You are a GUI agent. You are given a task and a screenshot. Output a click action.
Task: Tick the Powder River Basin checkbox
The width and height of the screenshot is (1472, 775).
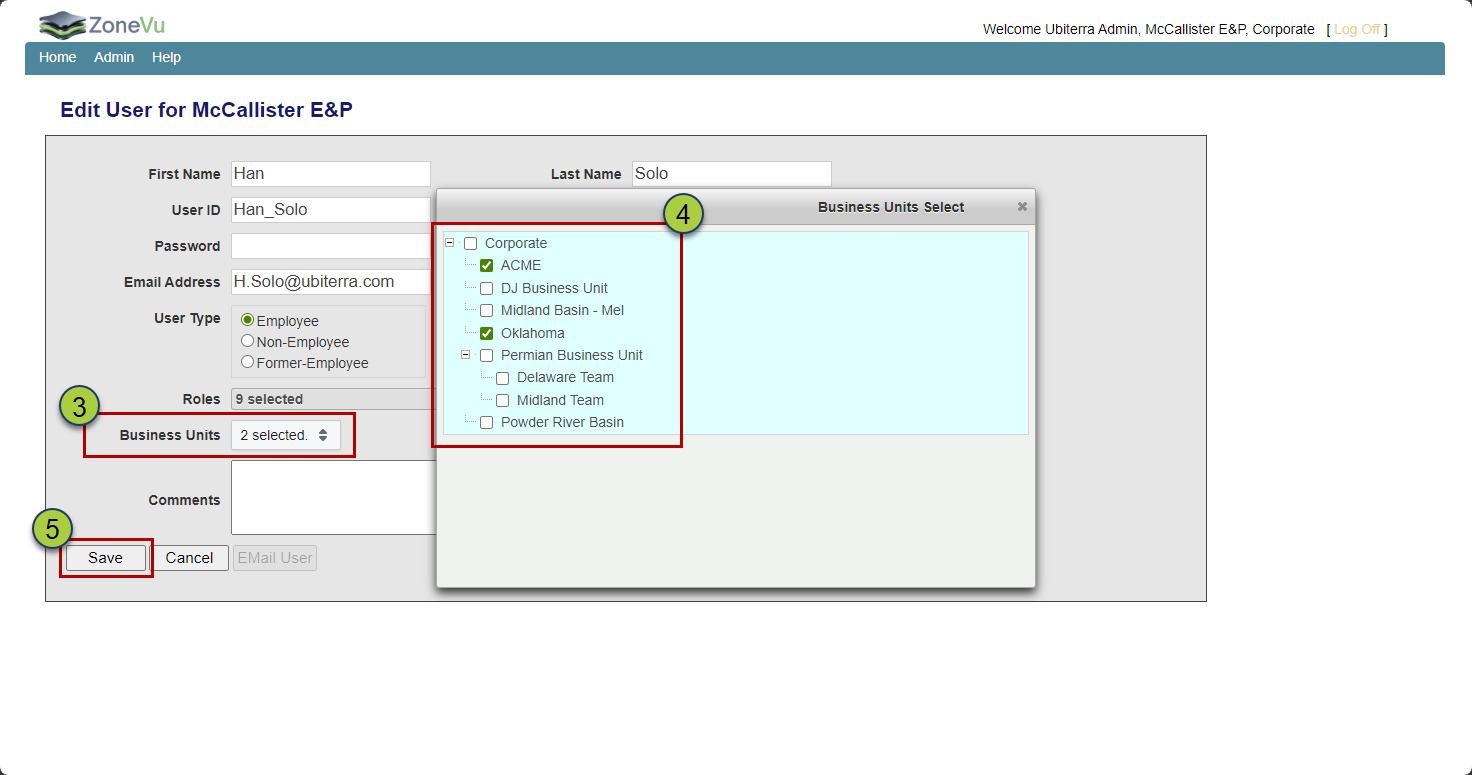pyautogui.click(x=487, y=423)
